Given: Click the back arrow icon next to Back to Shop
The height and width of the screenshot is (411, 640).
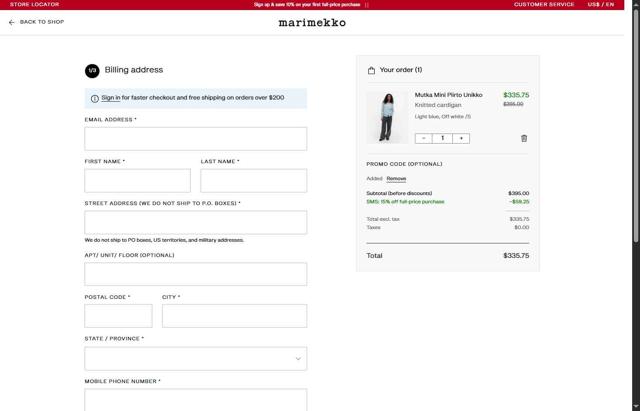Looking at the screenshot, I should (11, 22).
